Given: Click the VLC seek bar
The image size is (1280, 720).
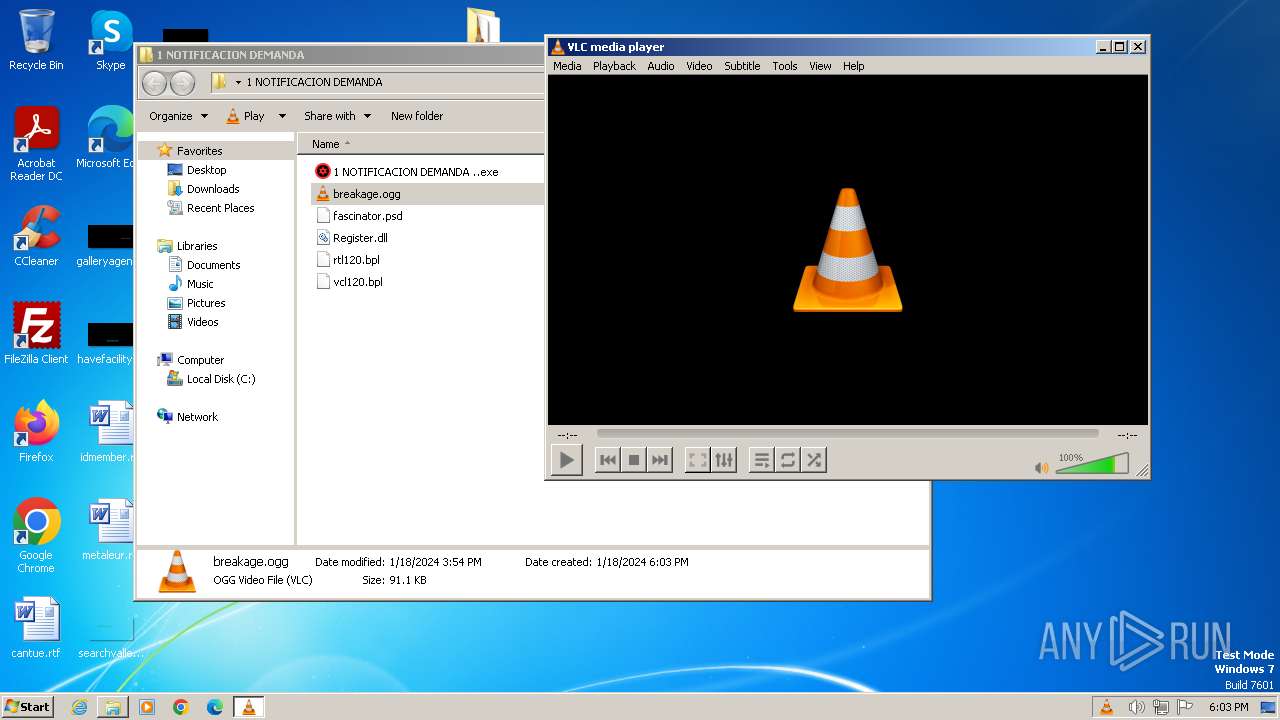Looking at the screenshot, I should (x=847, y=434).
